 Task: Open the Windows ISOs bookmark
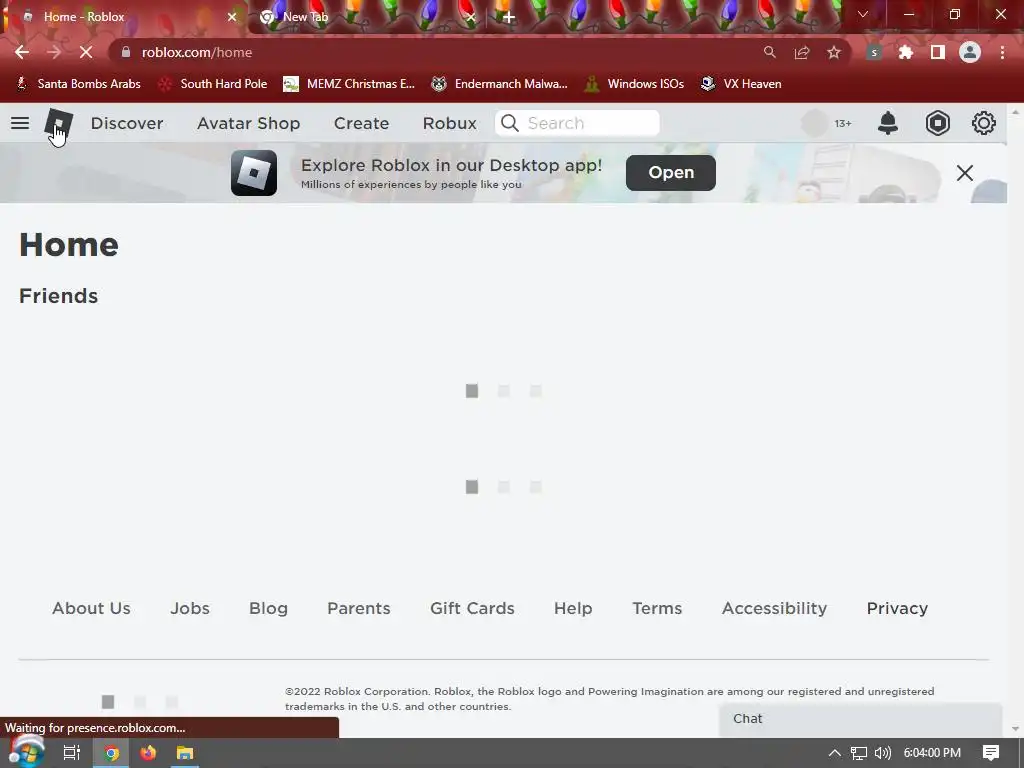[634, 84]
